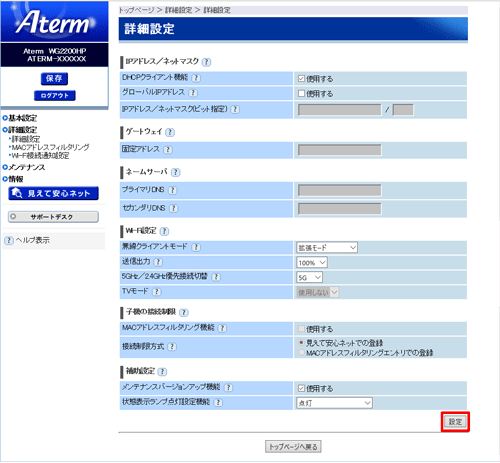Select MACアドレスフィルタリング submenu item
Screen dimensions: 500x463
pos(50,147)
